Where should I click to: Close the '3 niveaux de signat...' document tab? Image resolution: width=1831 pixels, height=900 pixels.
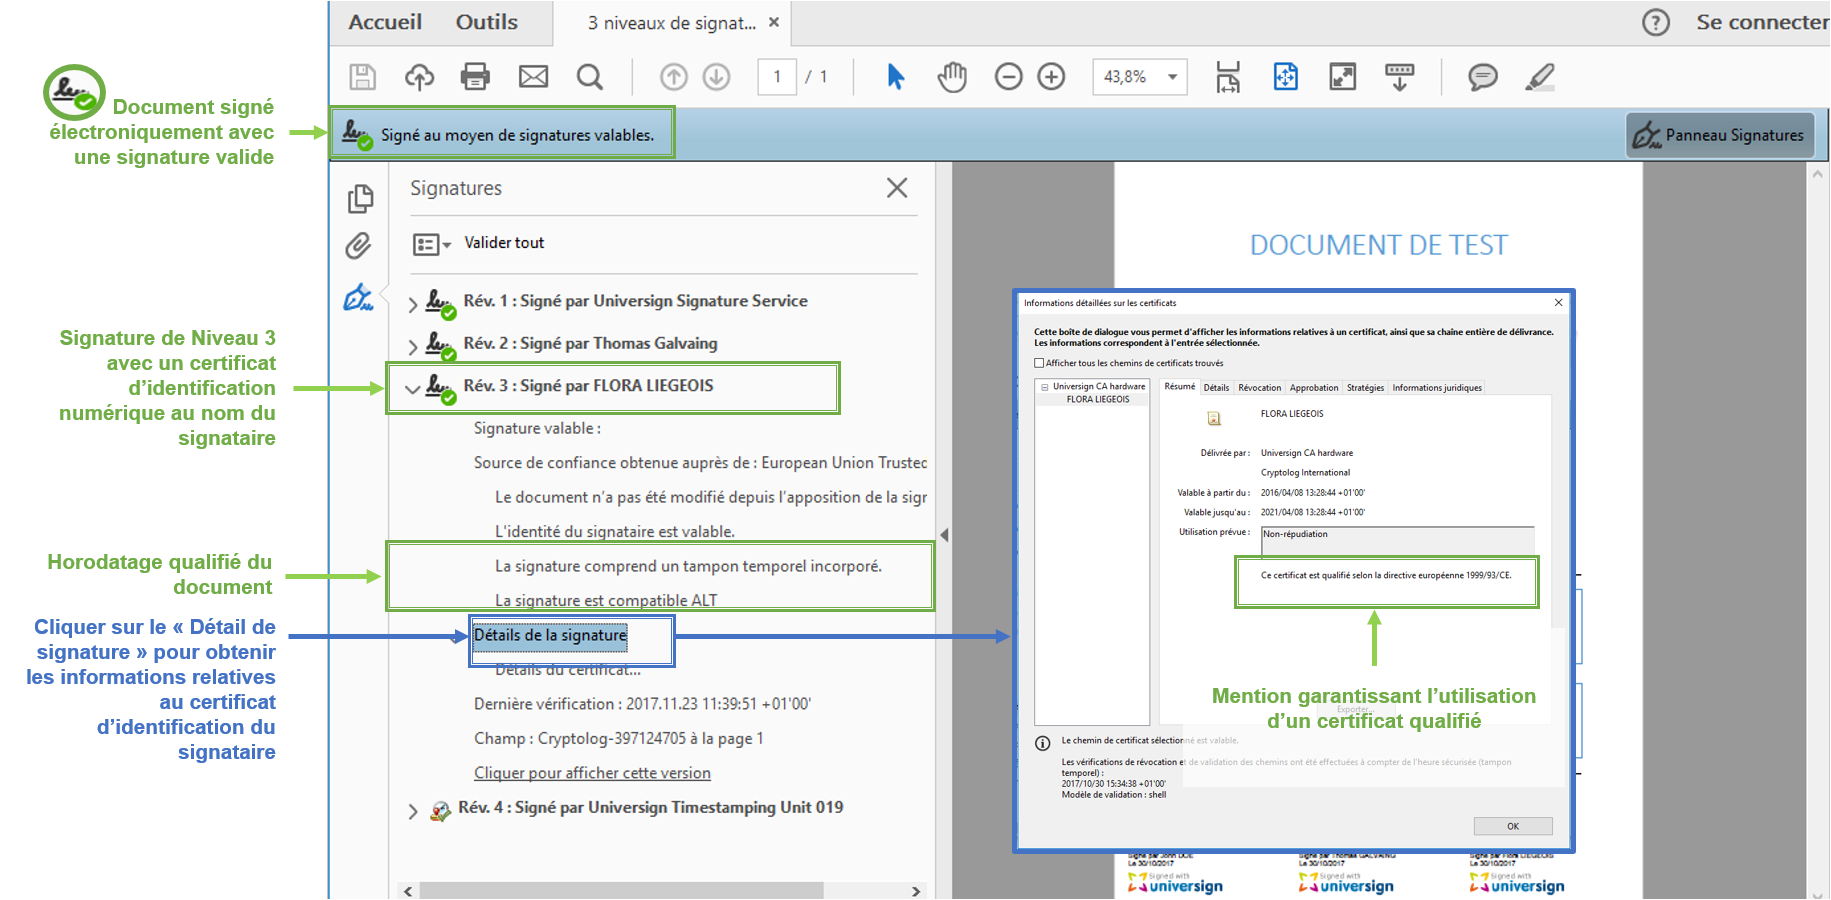tap(774, 22)
